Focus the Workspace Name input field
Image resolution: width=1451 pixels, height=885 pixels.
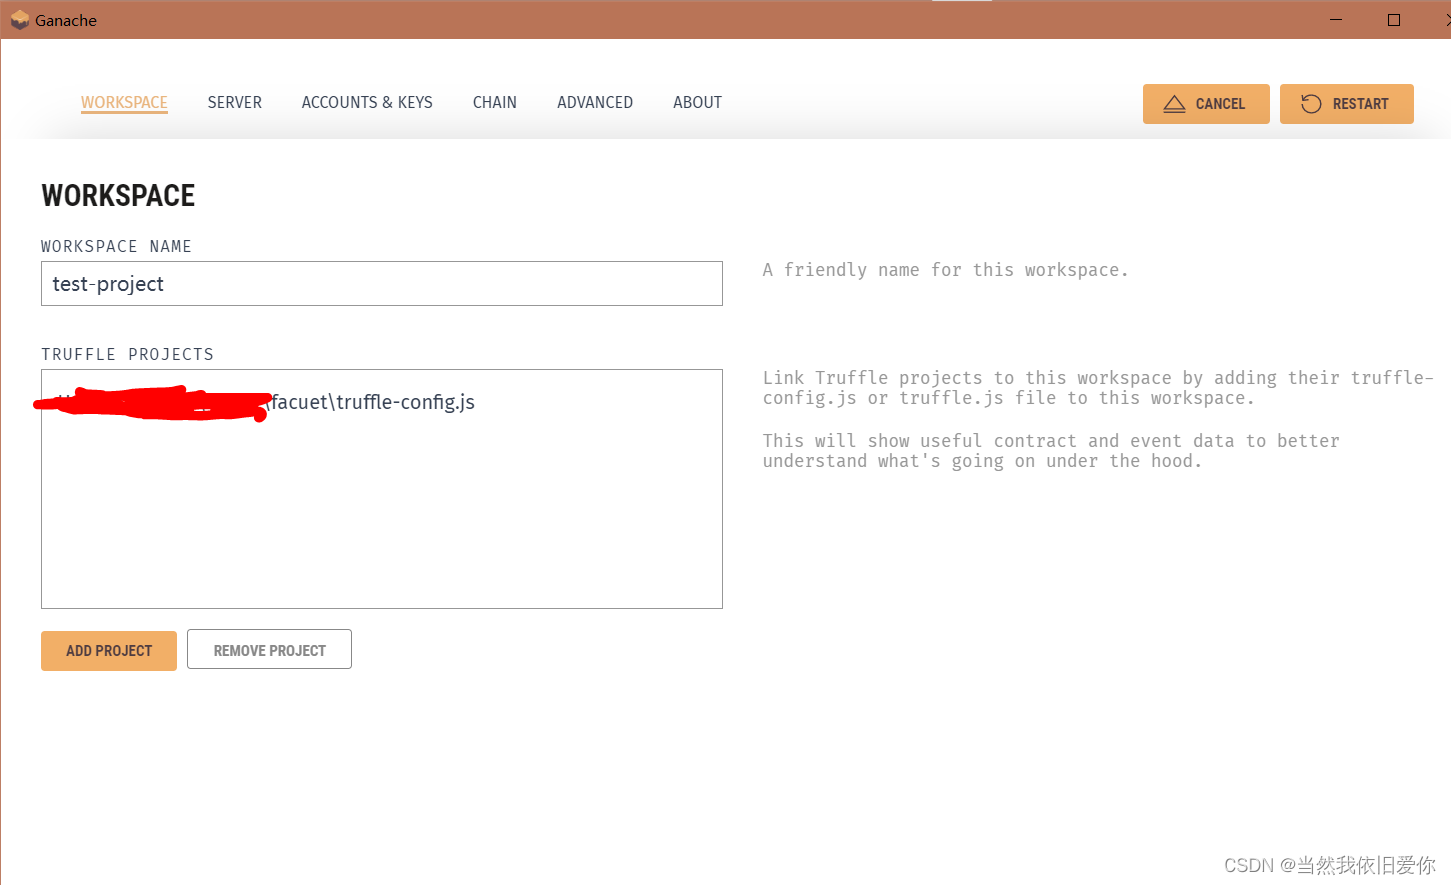[x=382, y=284]
